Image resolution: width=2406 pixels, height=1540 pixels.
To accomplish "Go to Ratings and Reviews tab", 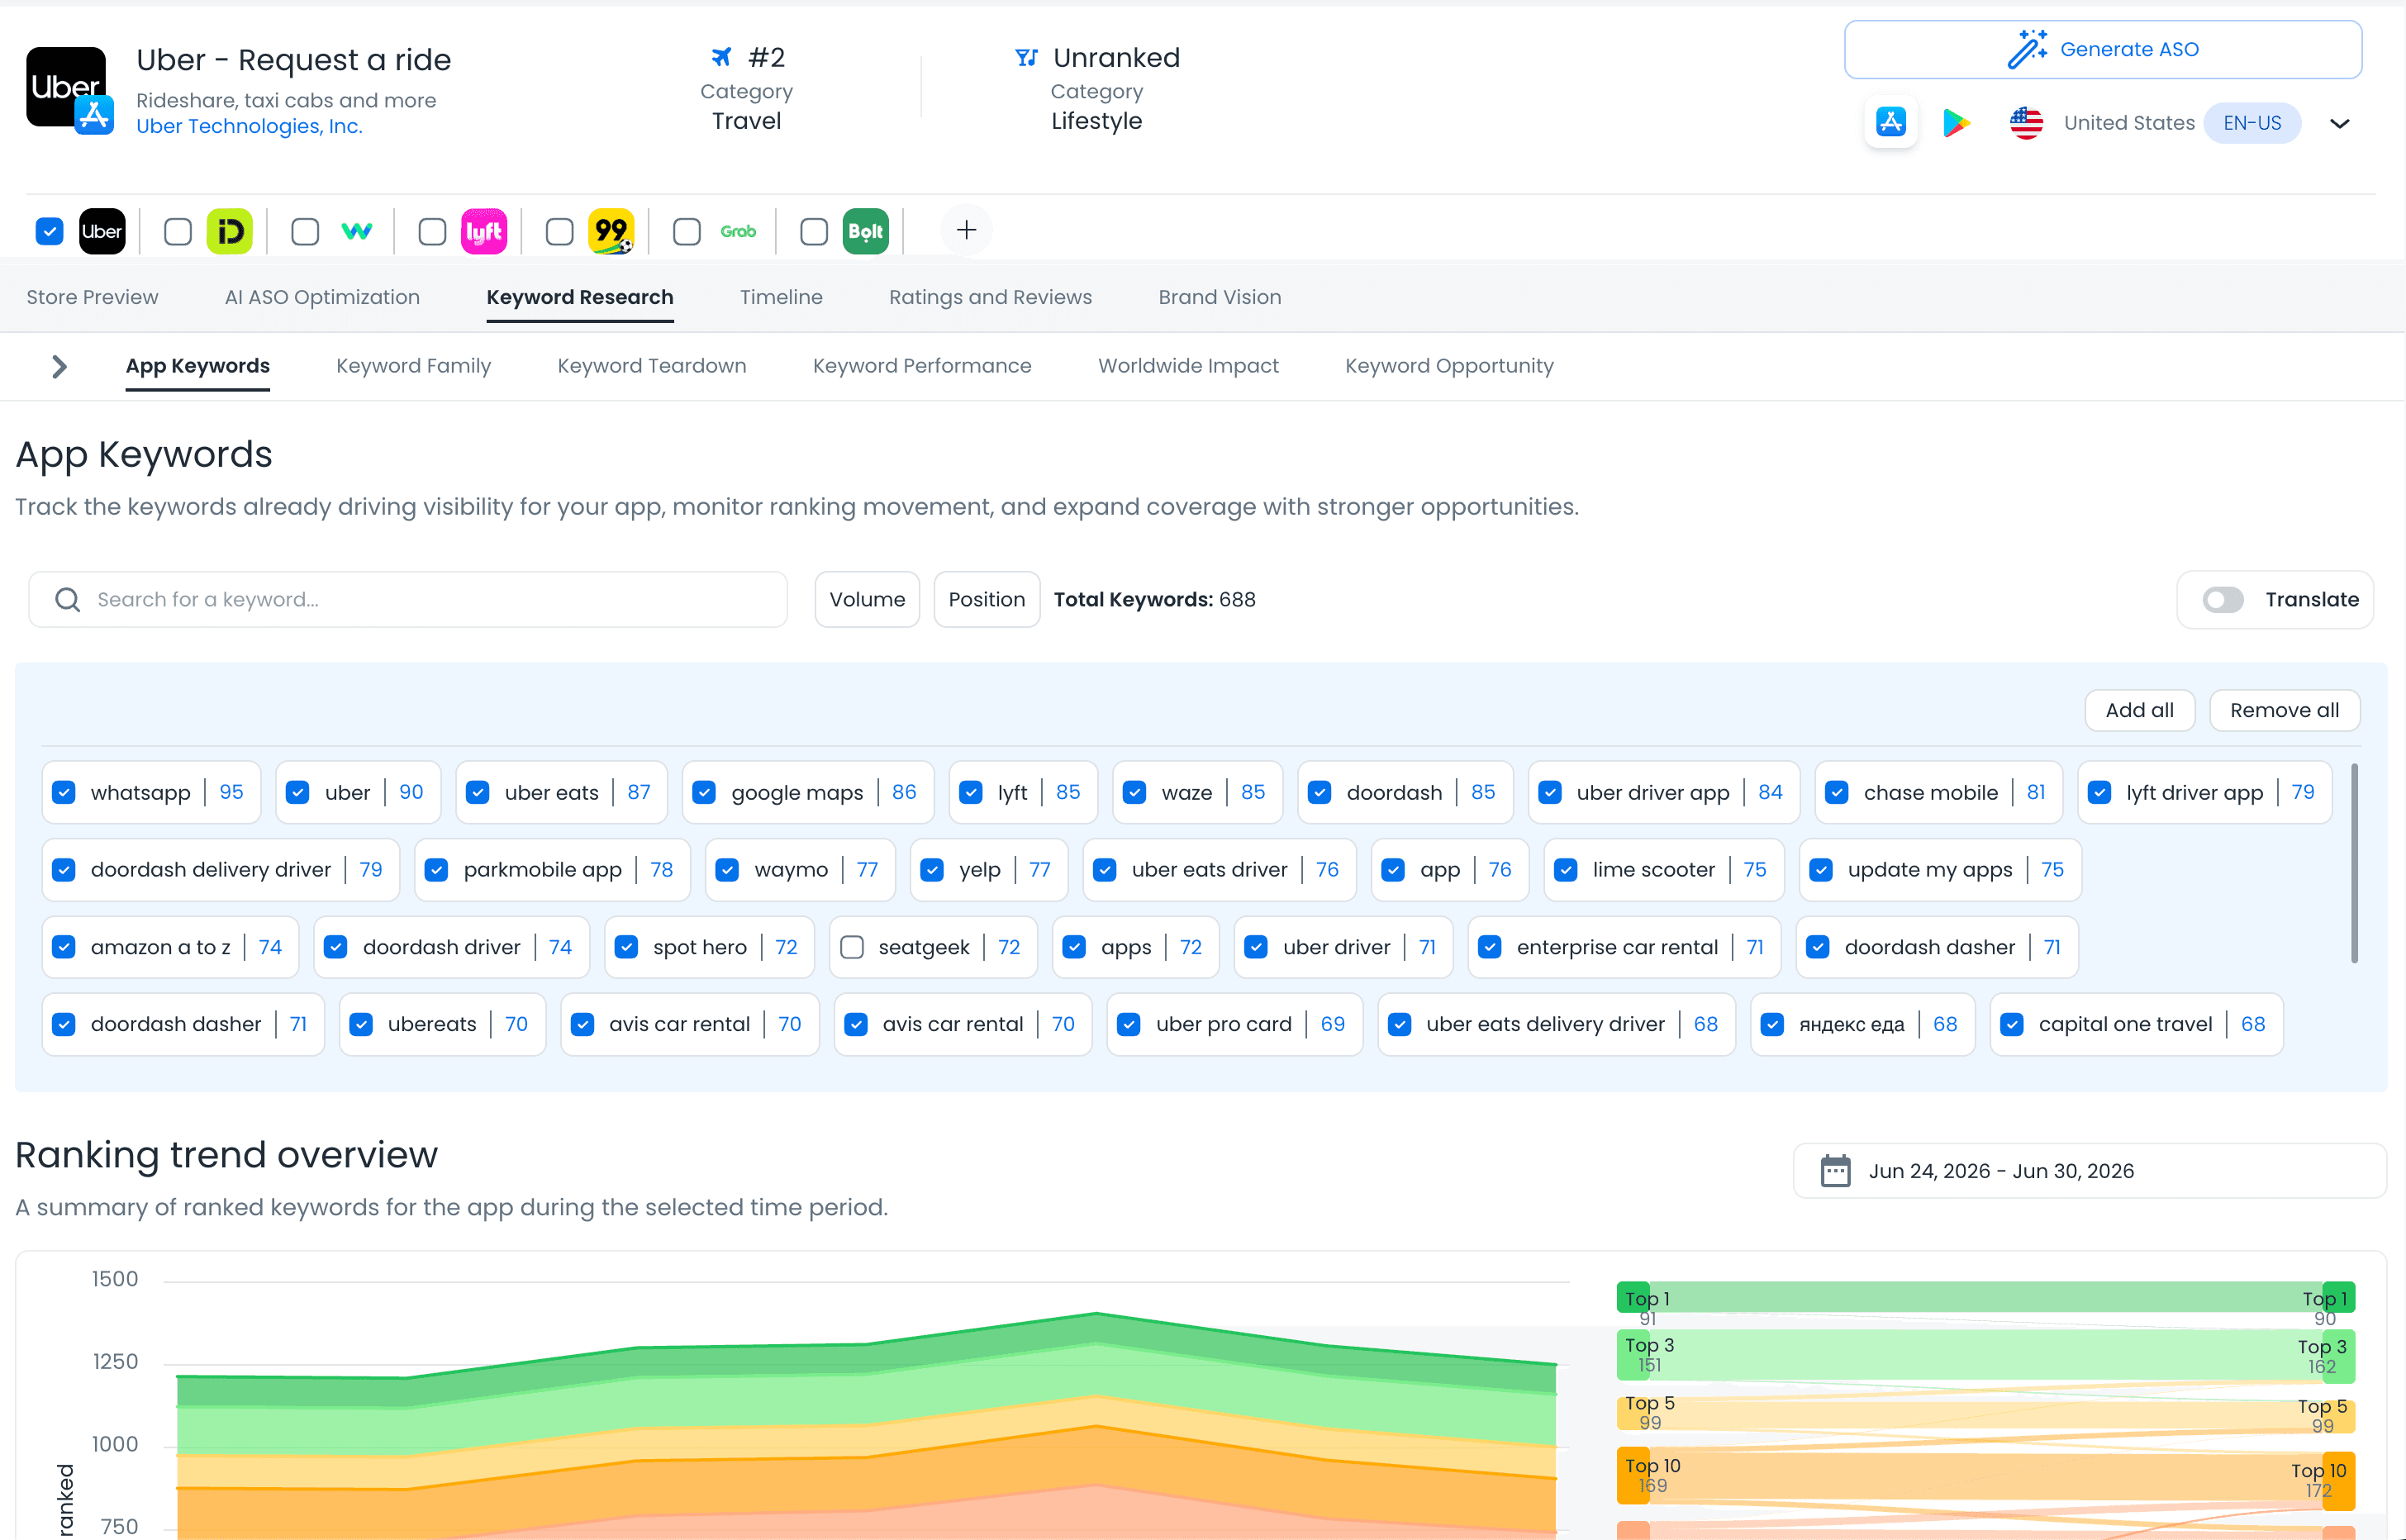I will coord(990,297).
